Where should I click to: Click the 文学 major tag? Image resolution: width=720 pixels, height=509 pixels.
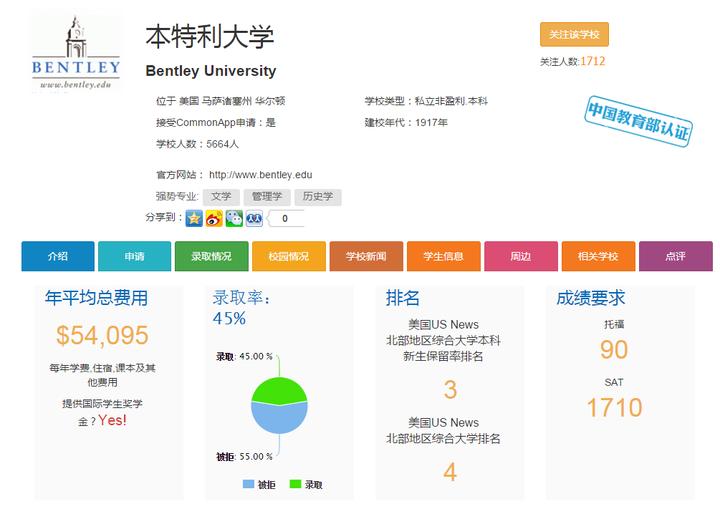(x=221, y=197)
